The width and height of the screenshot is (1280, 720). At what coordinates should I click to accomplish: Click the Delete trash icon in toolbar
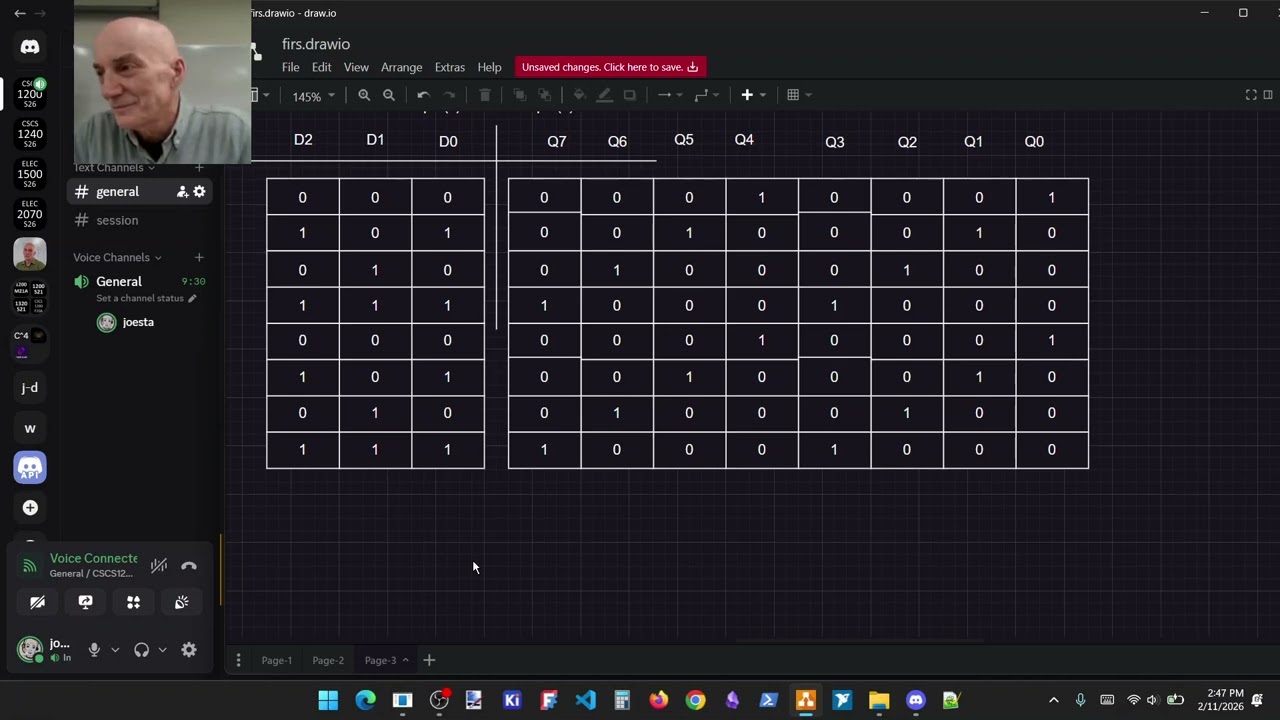485,95
